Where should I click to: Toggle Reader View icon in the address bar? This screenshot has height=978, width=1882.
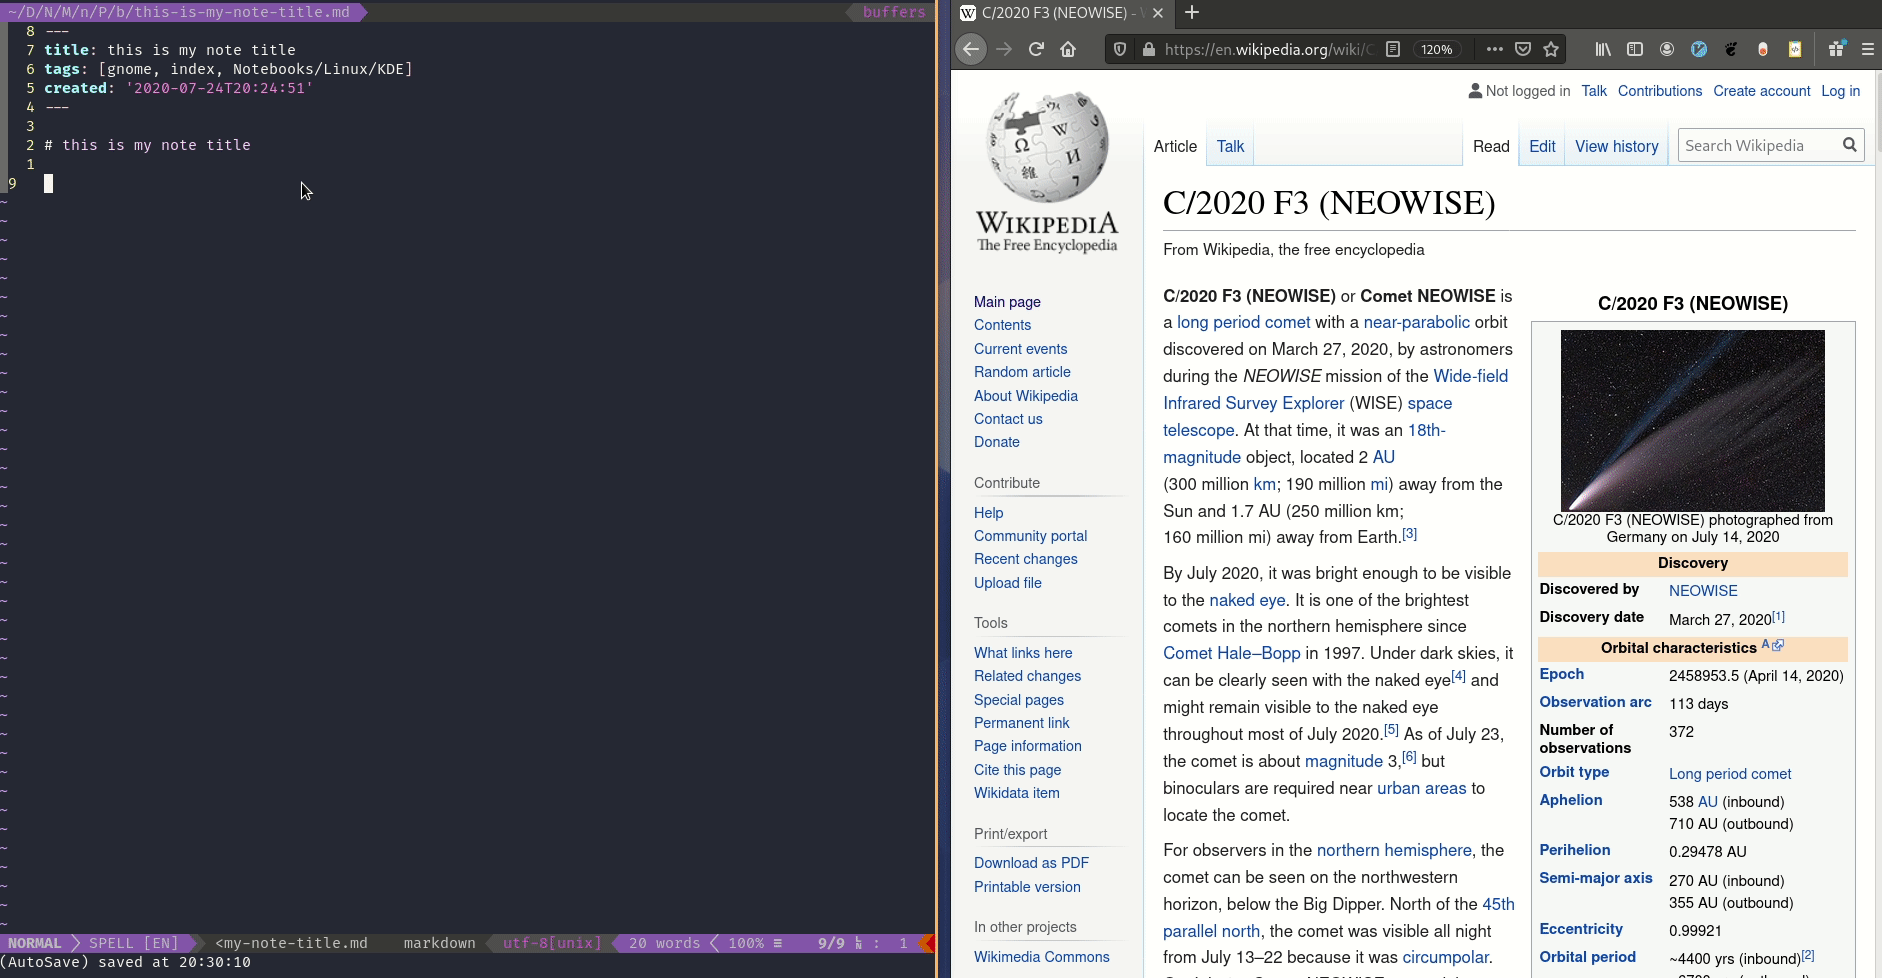pyautogui.click(x=1393, y=49)
